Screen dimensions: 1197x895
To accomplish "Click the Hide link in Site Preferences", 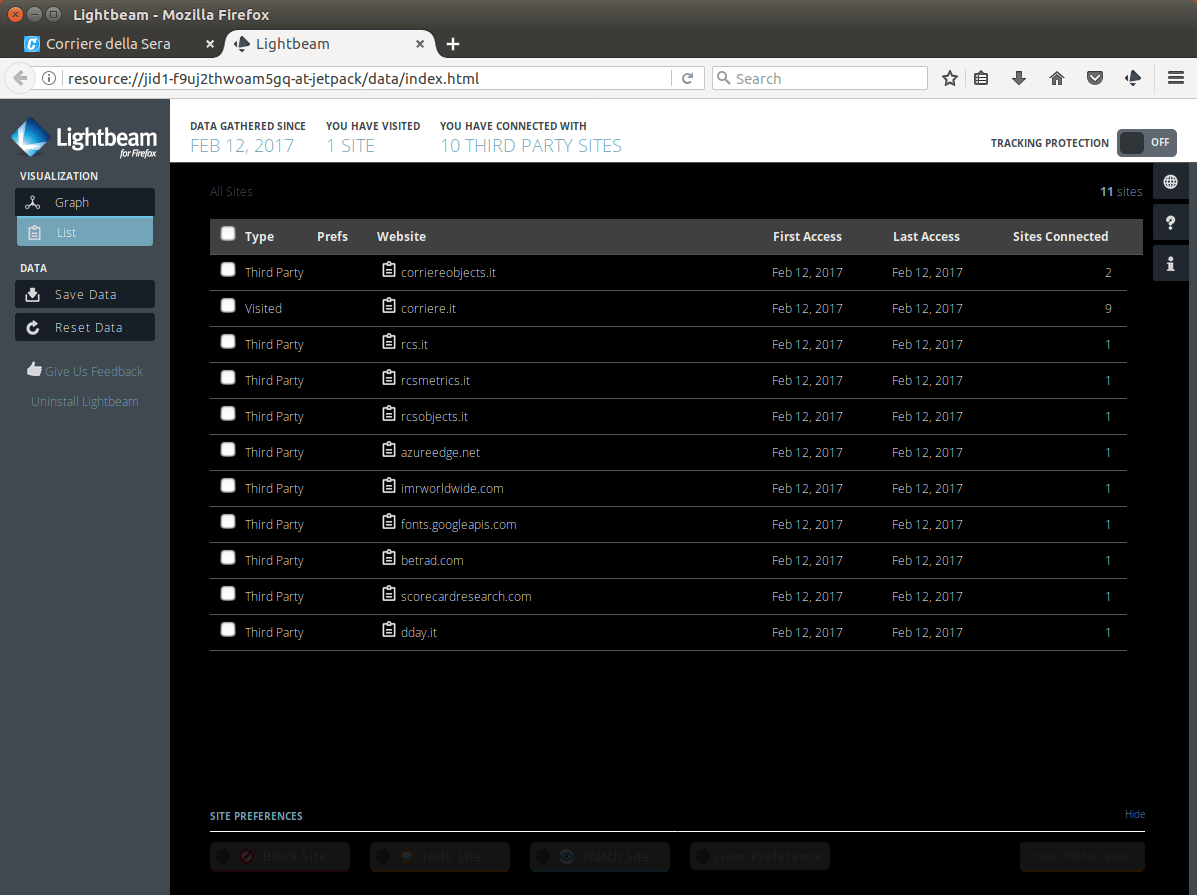I will [1134, 814].
